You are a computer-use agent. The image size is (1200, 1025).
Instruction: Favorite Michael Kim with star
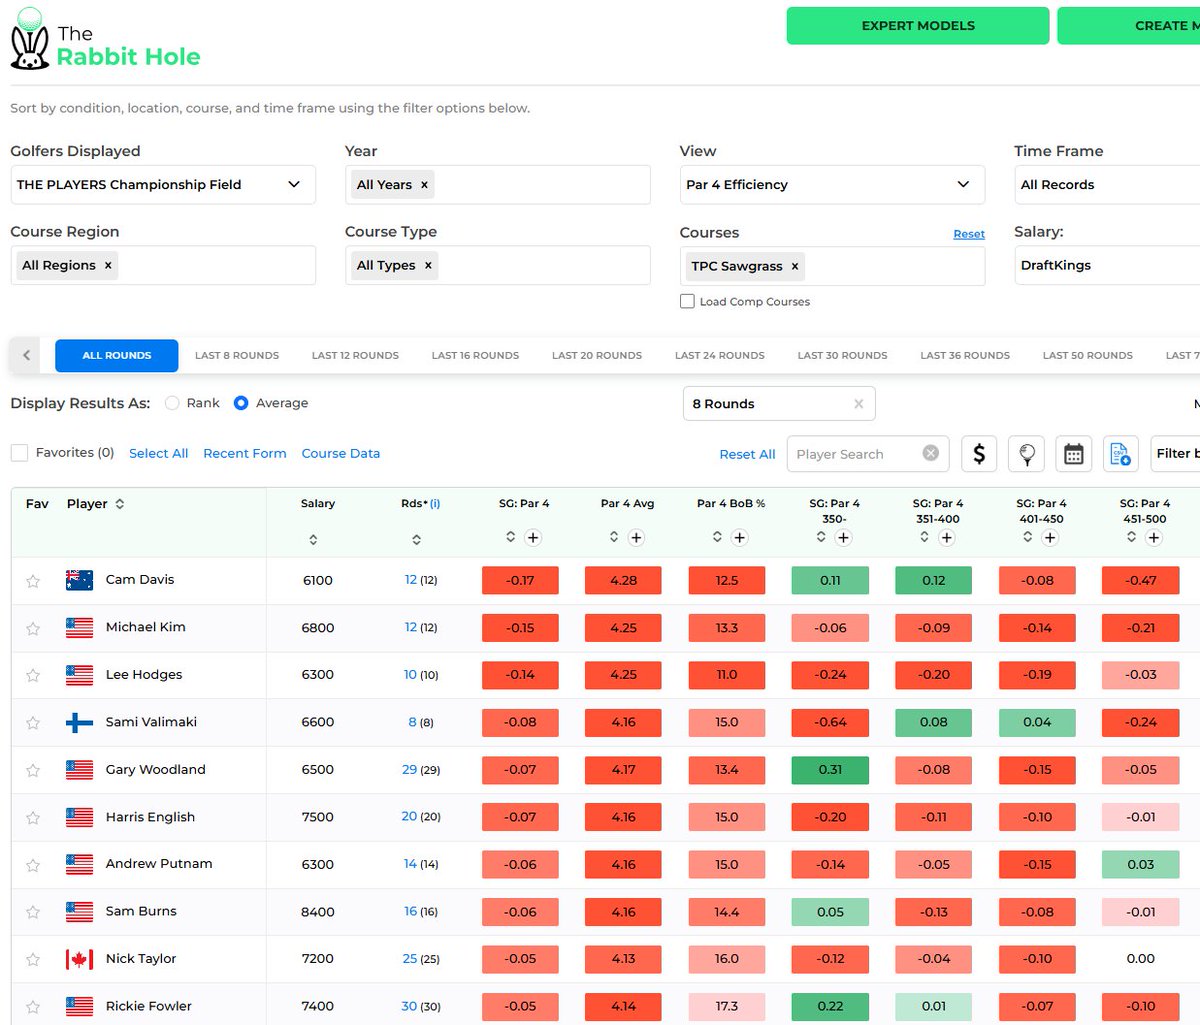click(x=33, y=628)
